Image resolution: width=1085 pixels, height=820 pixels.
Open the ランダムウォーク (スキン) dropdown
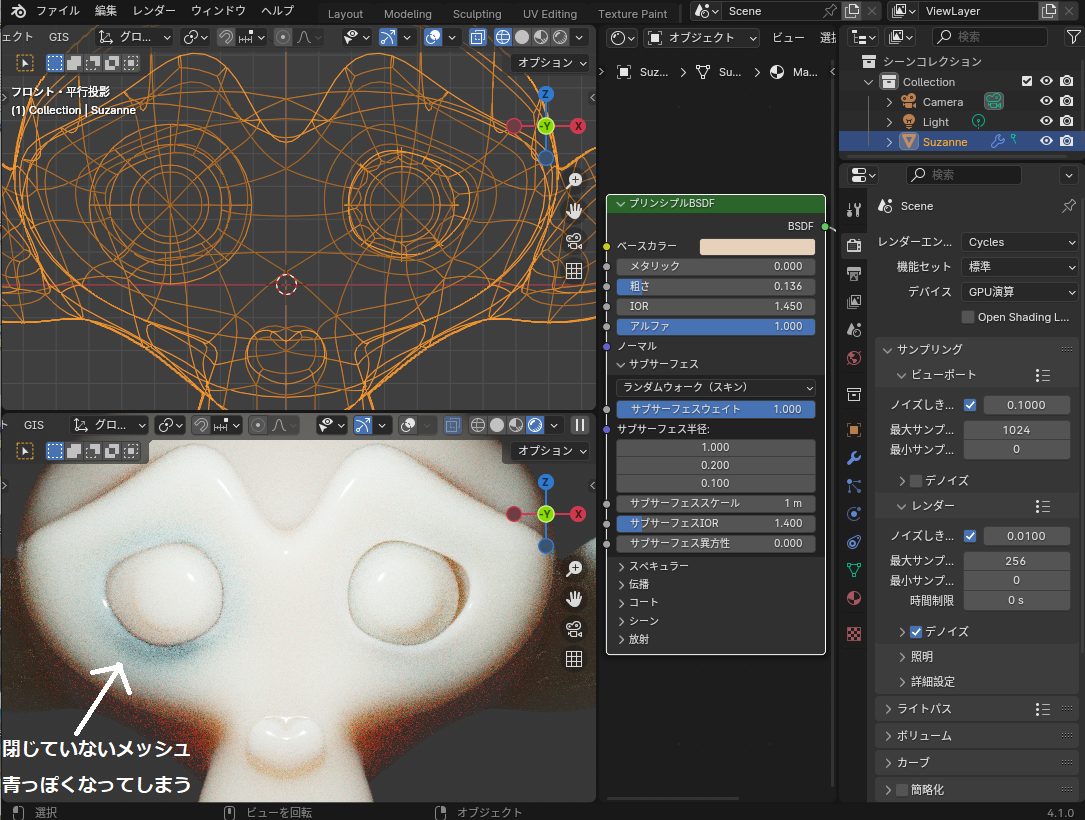click(715, 387)
